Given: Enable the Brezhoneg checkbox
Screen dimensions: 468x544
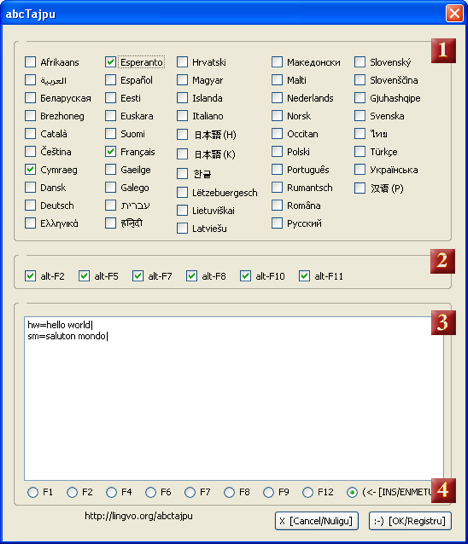Looking at the screenshot, I should point(31,116).
